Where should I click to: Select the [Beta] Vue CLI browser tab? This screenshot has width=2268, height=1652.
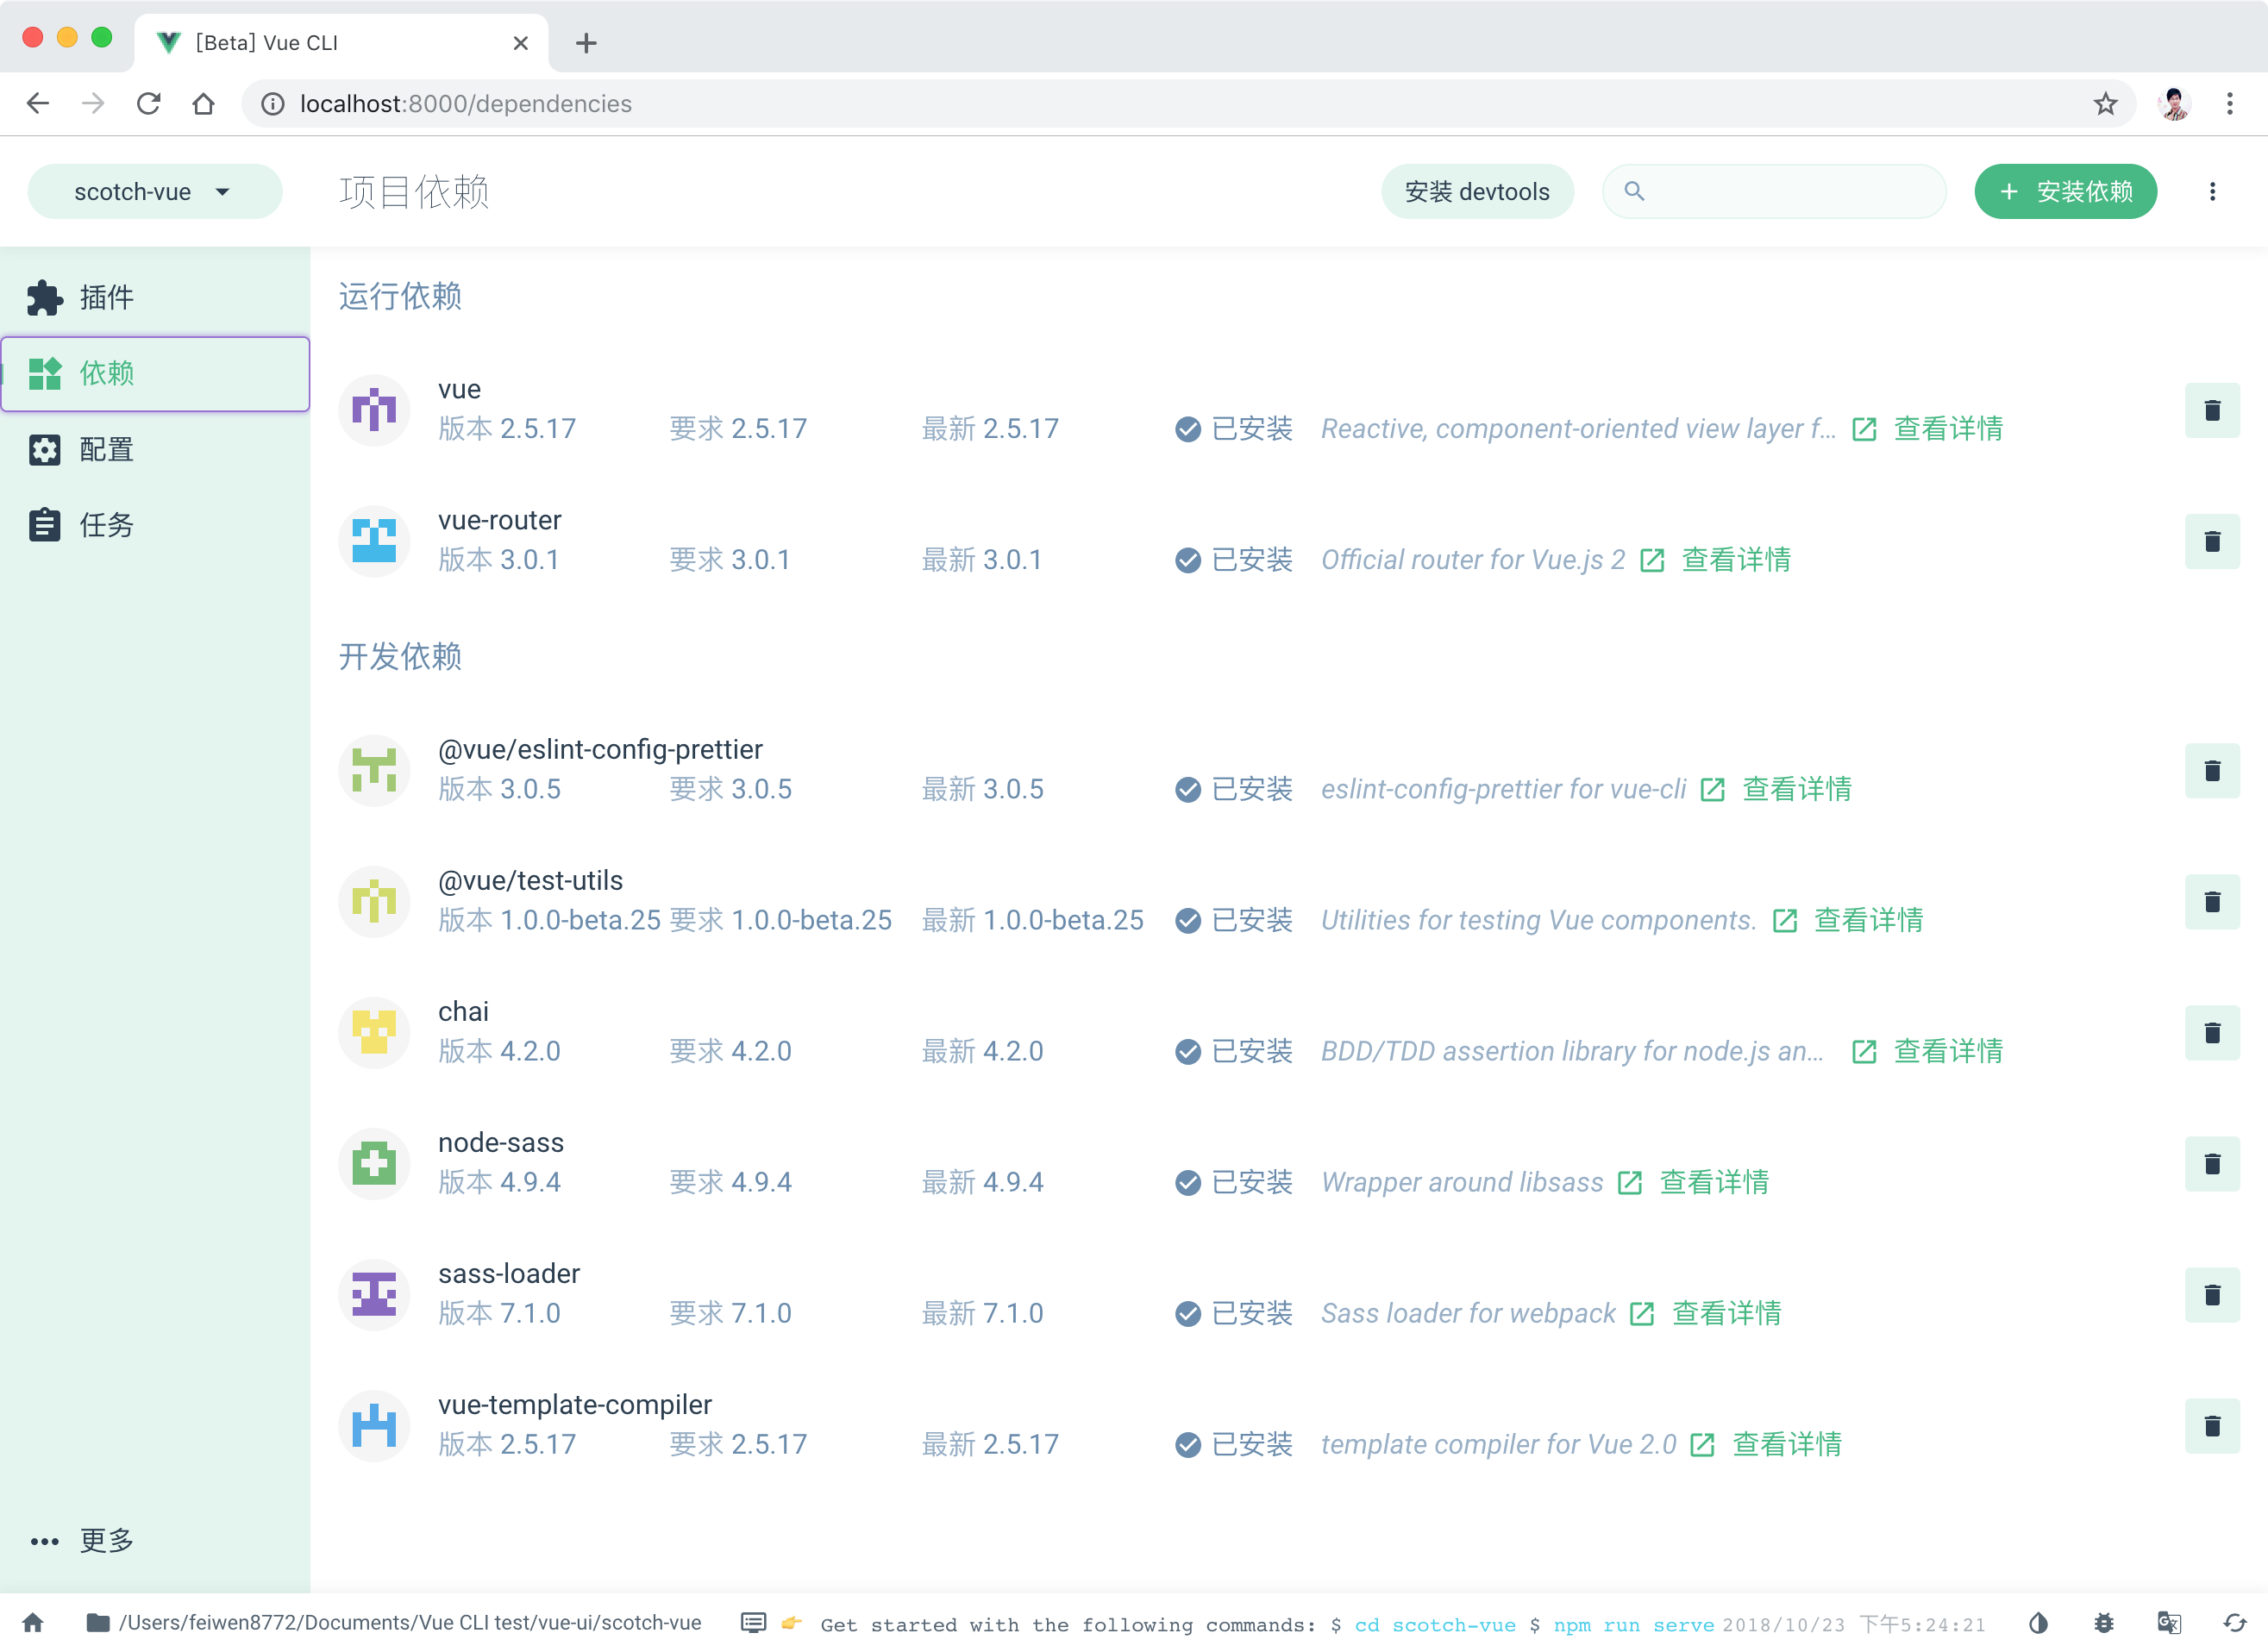(341, 43)
